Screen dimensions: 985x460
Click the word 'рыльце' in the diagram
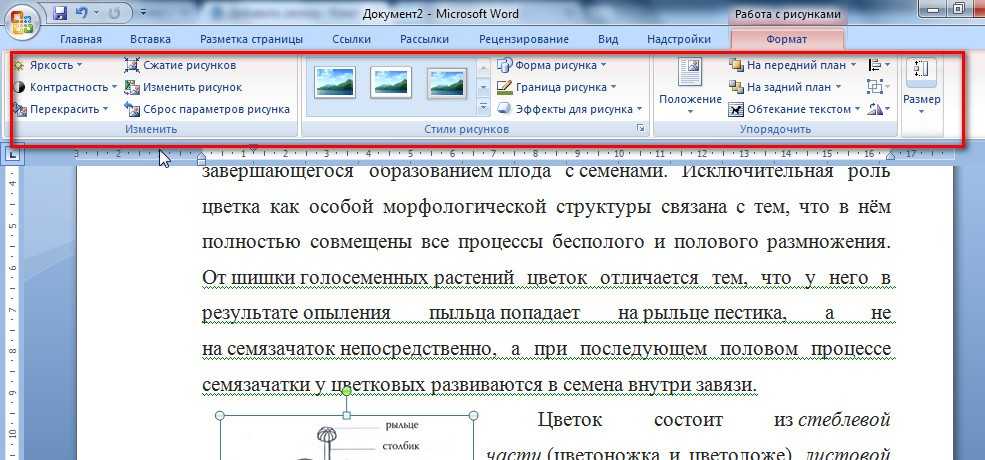click(x=401, y=425)
